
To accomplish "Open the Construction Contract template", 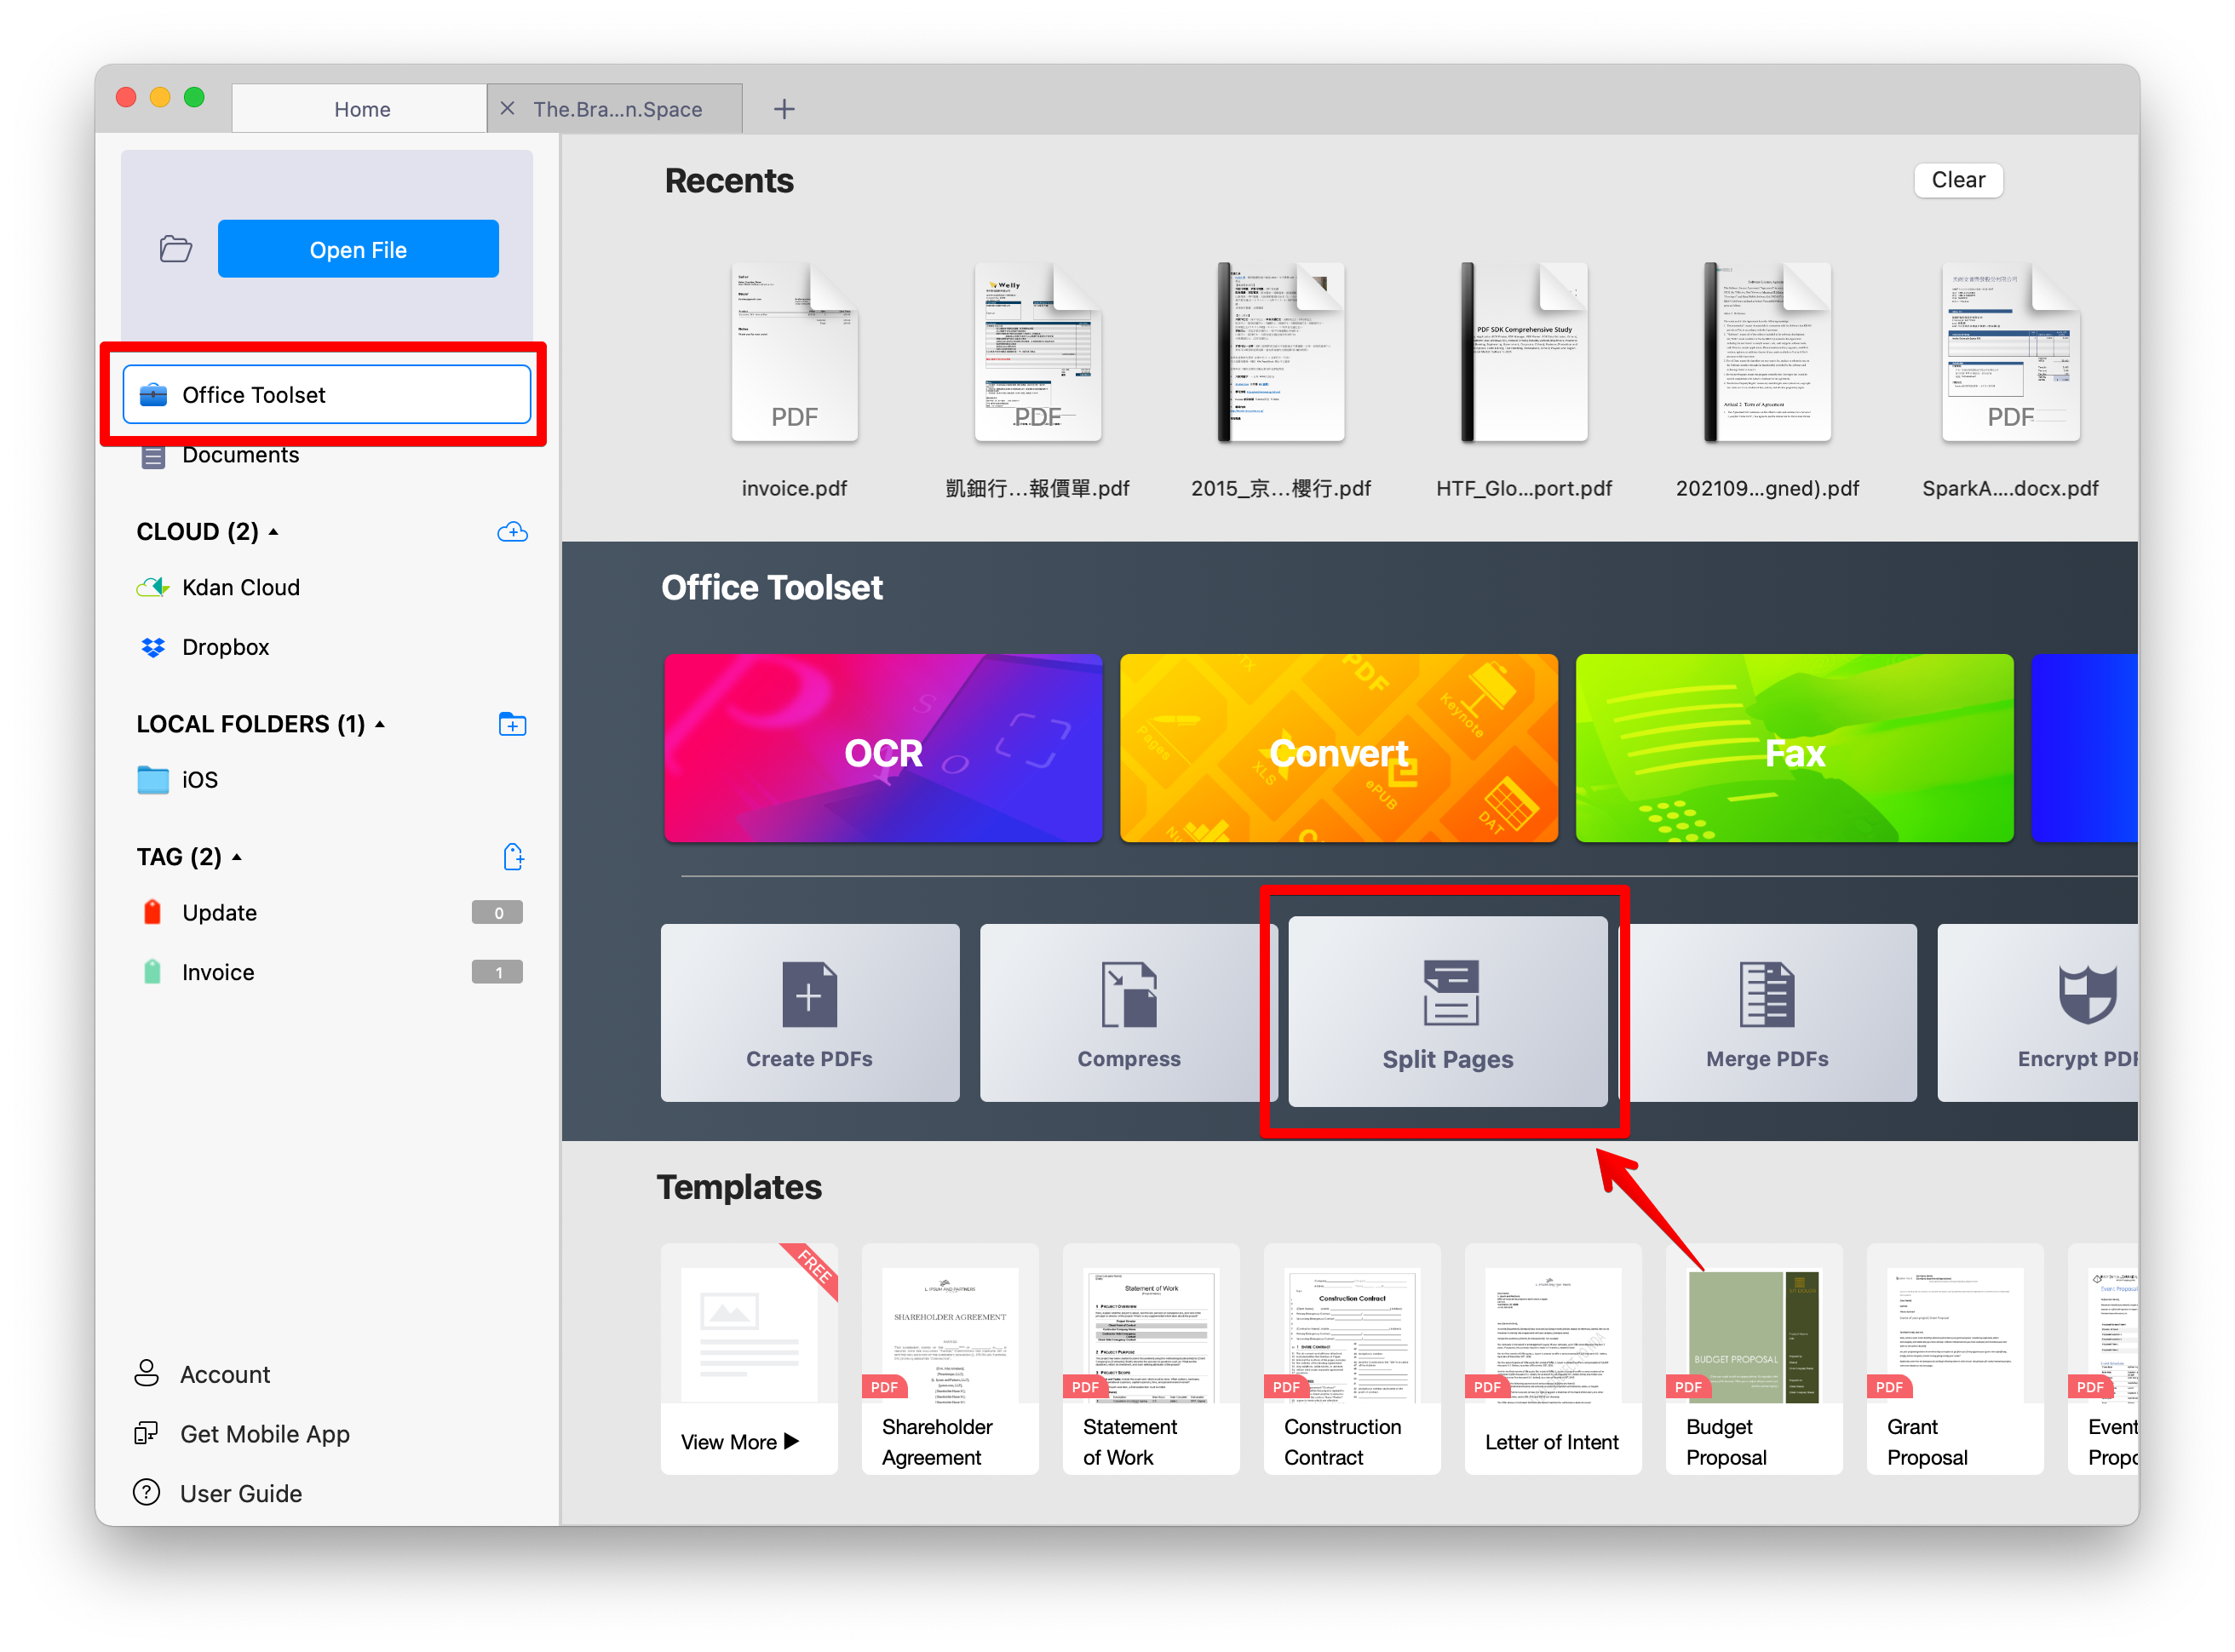I will pyautogui.click(x=1352, y=1358).
